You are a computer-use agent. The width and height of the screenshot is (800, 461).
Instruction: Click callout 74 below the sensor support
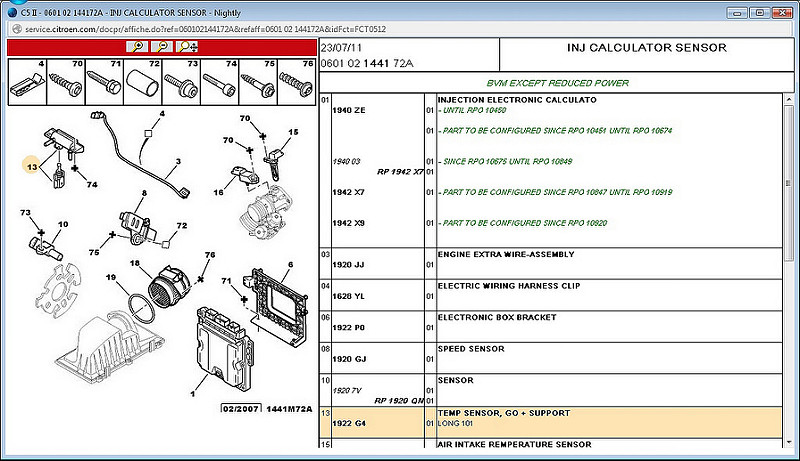tap(92, 184)
